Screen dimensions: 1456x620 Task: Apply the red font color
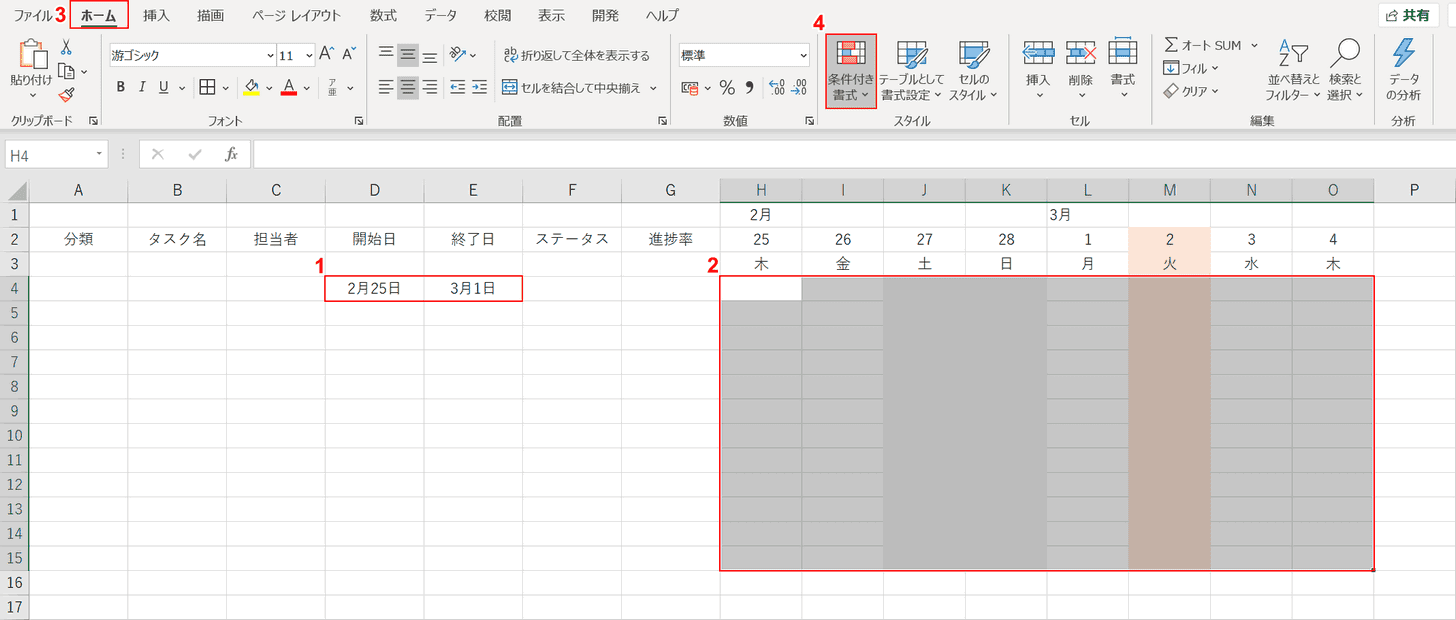(289, 87)
